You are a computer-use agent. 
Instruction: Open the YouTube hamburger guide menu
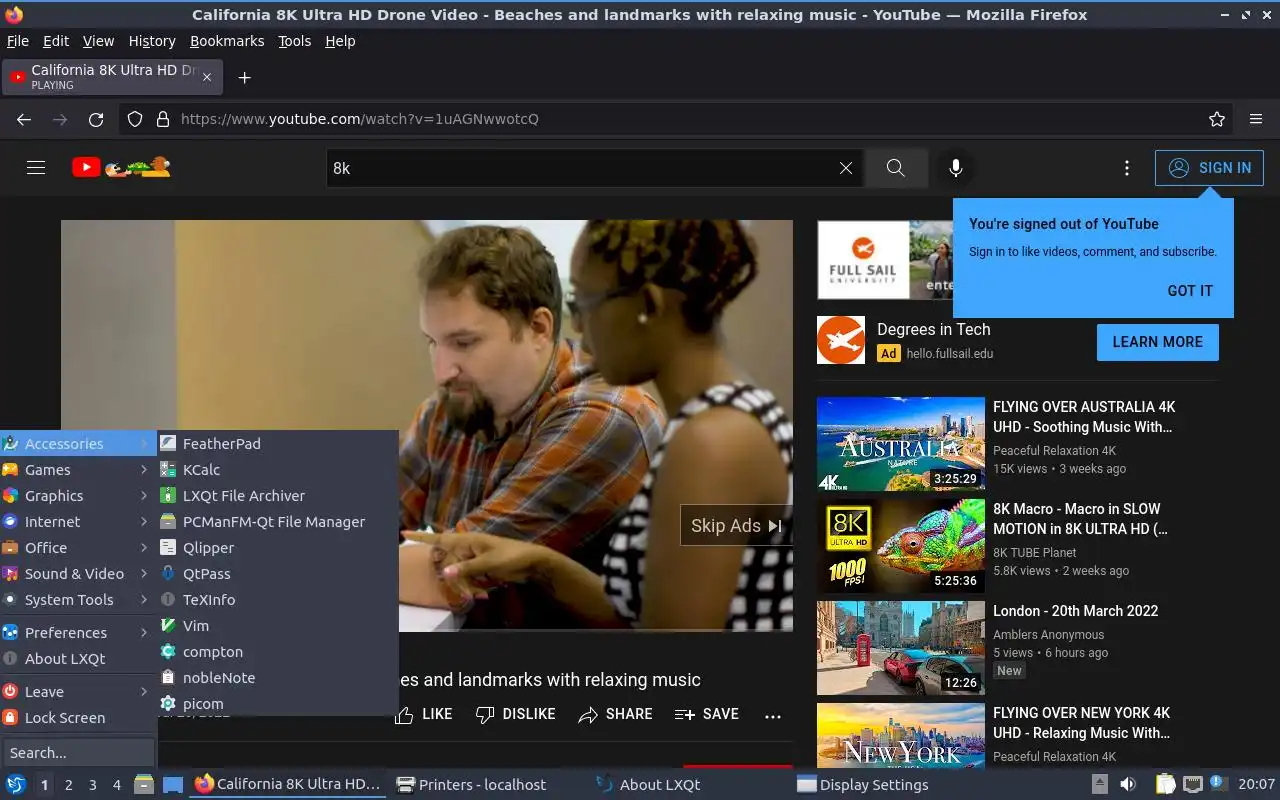click(36, 168)
